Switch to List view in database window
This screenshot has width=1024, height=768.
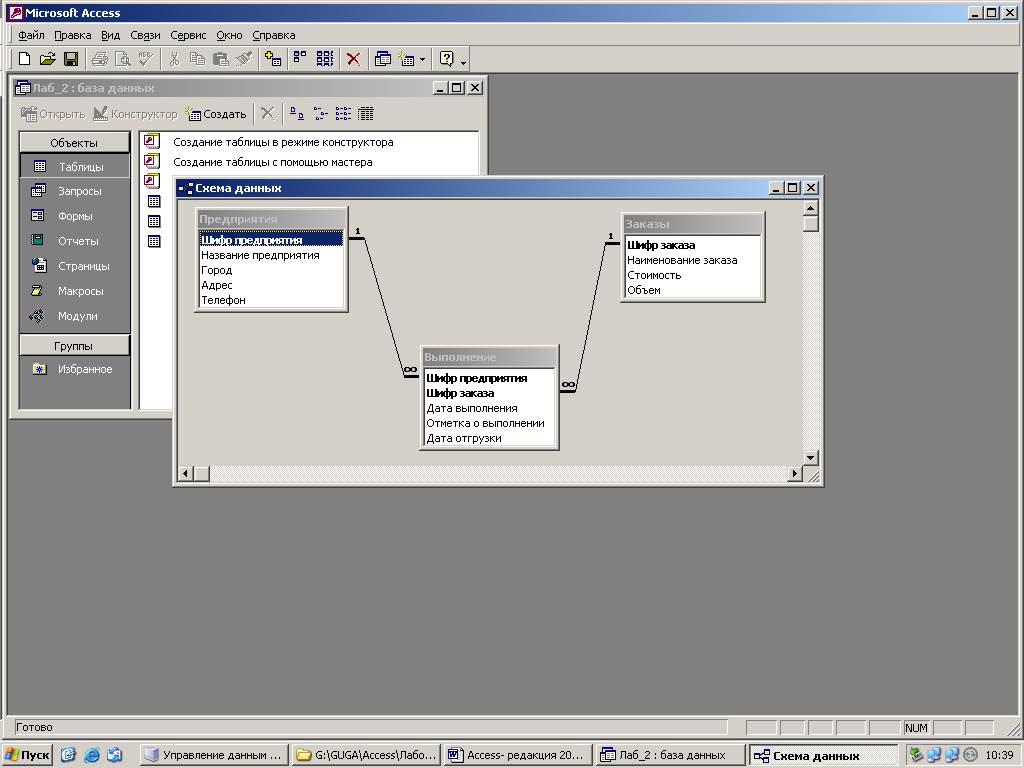(x=343, y=114)
